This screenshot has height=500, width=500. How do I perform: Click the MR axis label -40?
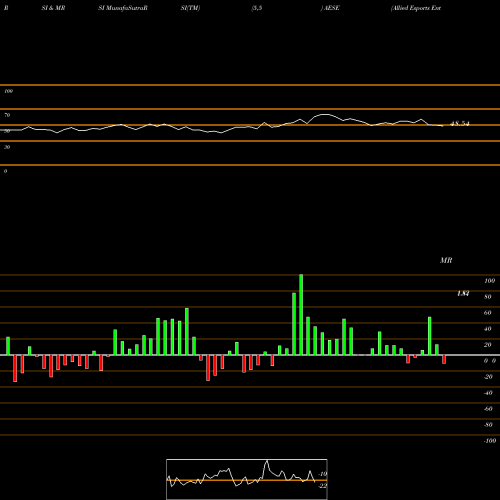click(488, 393)
